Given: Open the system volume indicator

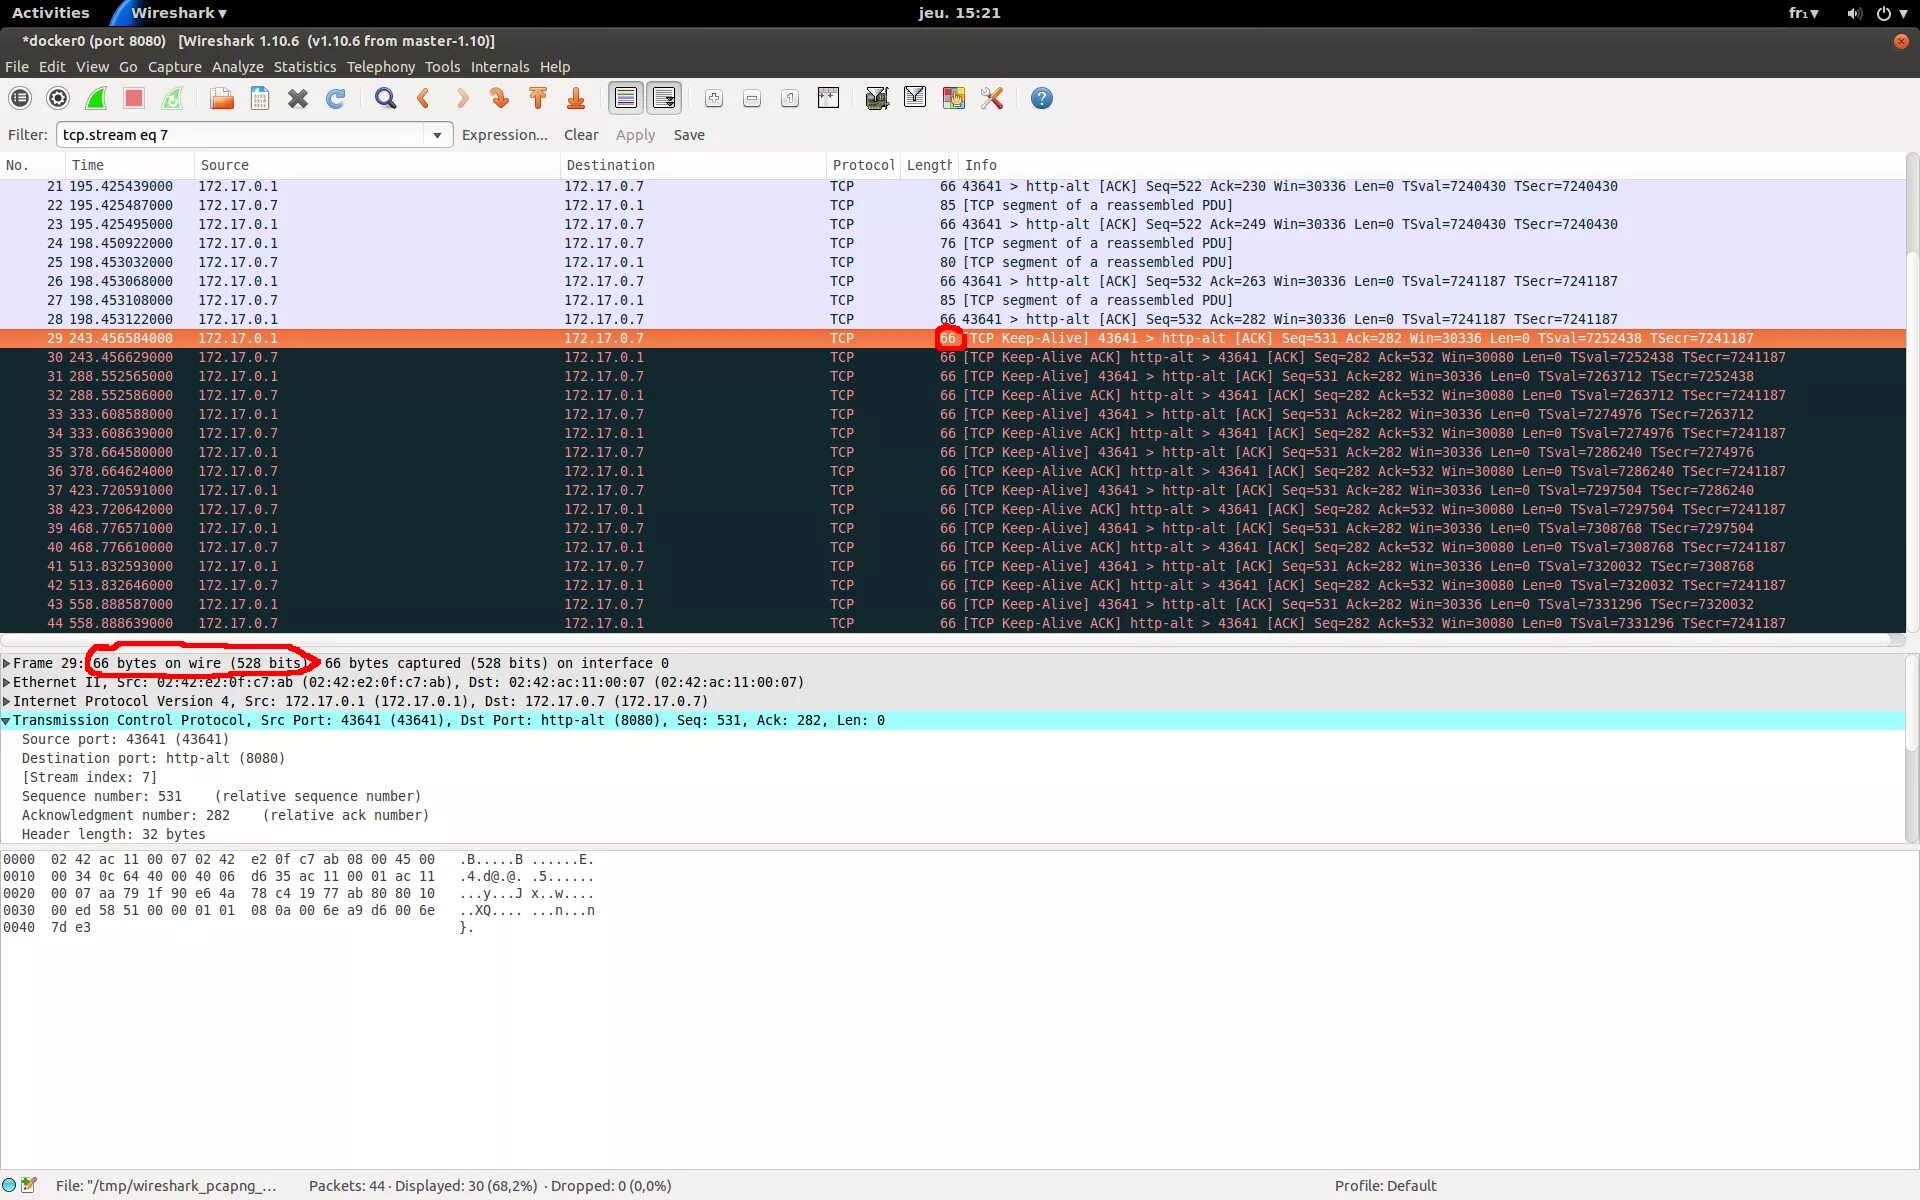Looking at the screenshot, I should click(1854, 13).
